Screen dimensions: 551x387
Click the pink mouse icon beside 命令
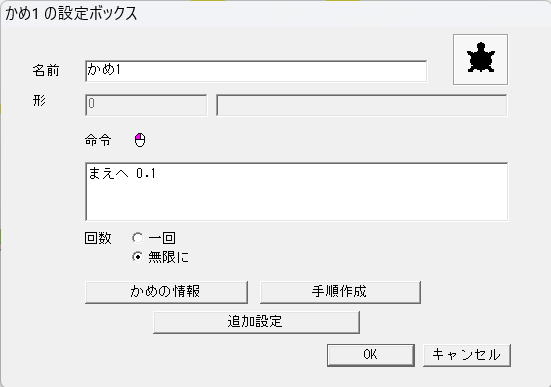[140, 140]
